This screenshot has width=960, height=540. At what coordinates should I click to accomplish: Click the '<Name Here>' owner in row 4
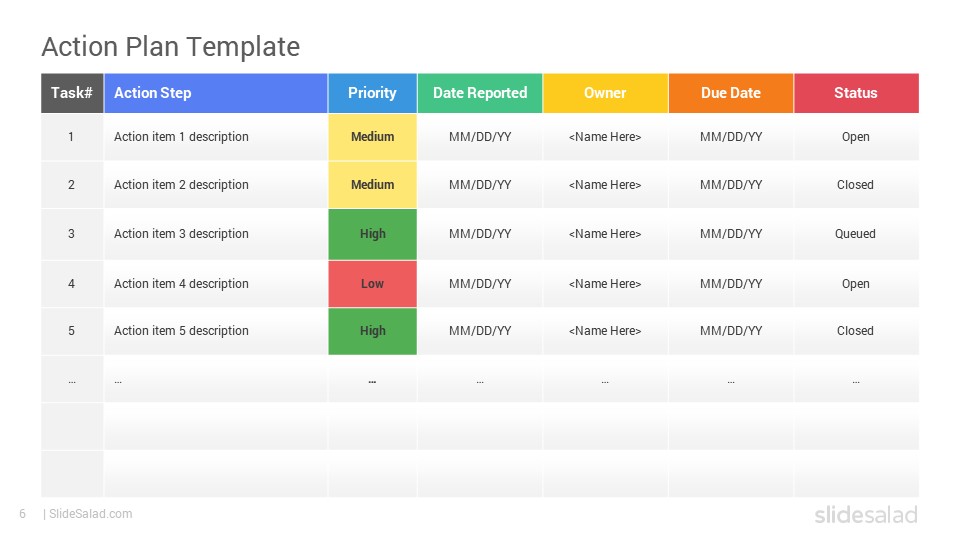605,284
